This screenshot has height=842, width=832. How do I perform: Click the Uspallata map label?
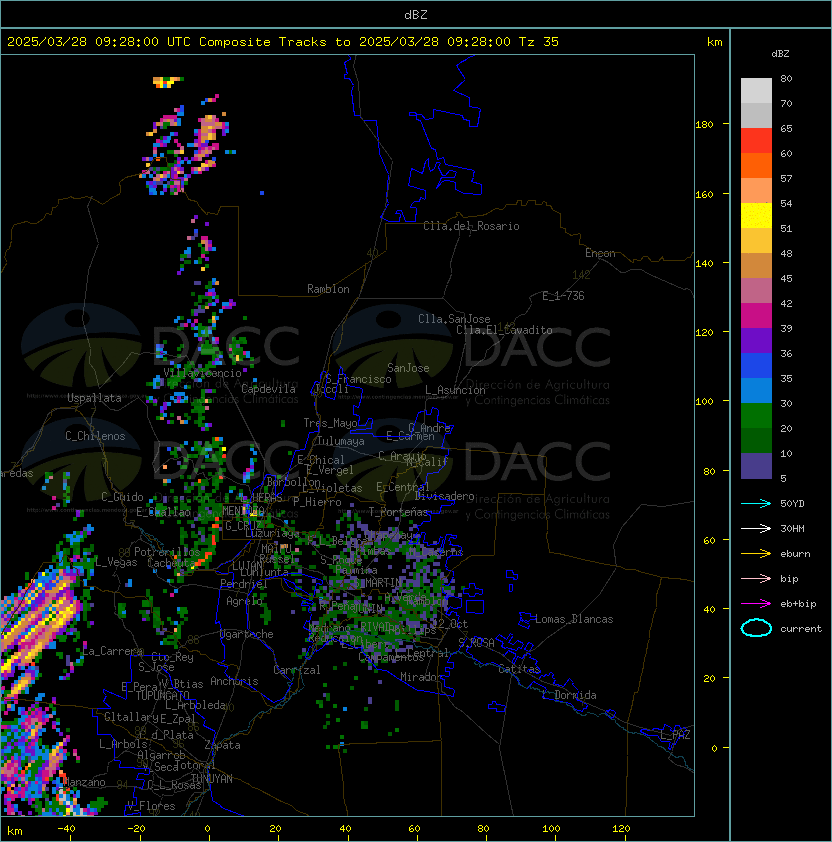94,398
